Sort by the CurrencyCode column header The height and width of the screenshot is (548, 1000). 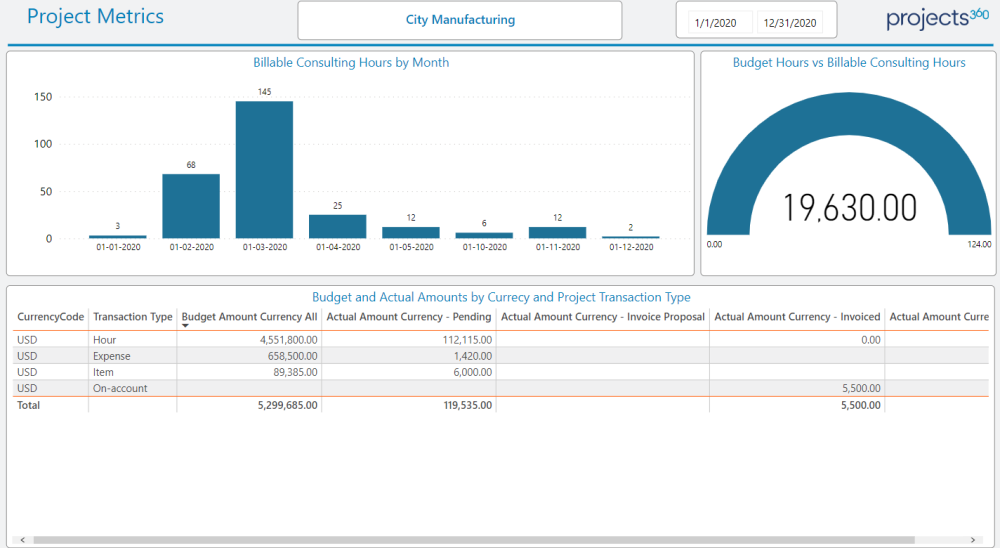[50, 317]
